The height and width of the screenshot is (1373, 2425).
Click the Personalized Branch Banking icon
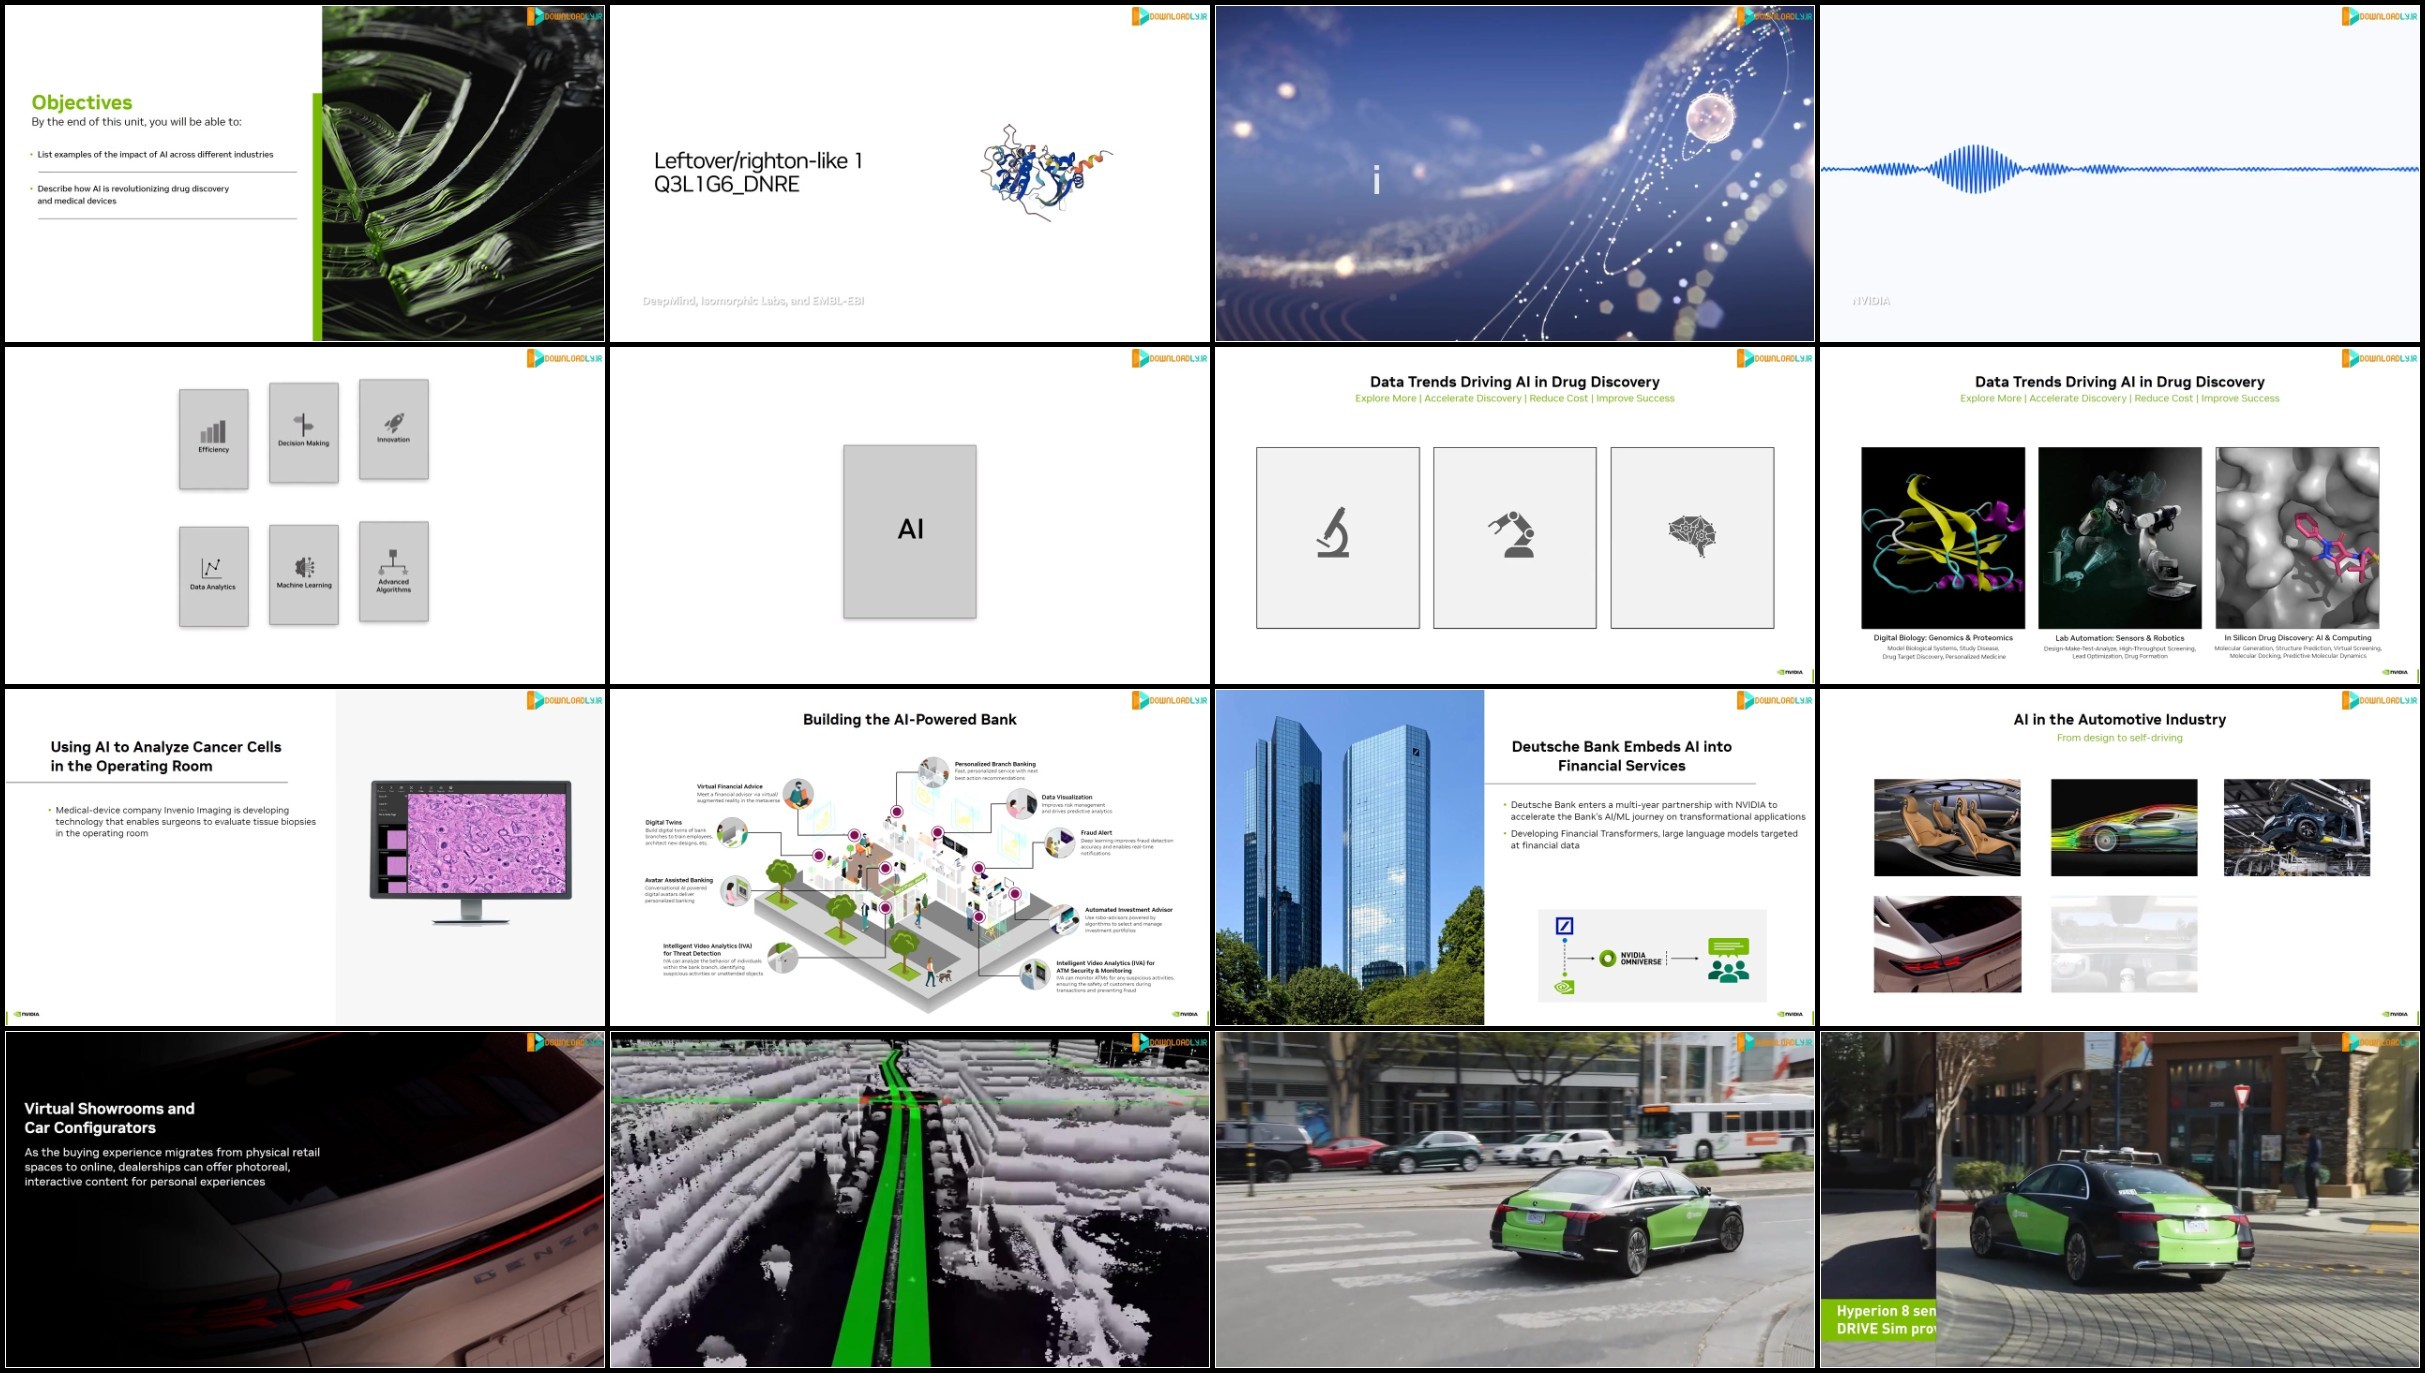[x=934, y=772]
